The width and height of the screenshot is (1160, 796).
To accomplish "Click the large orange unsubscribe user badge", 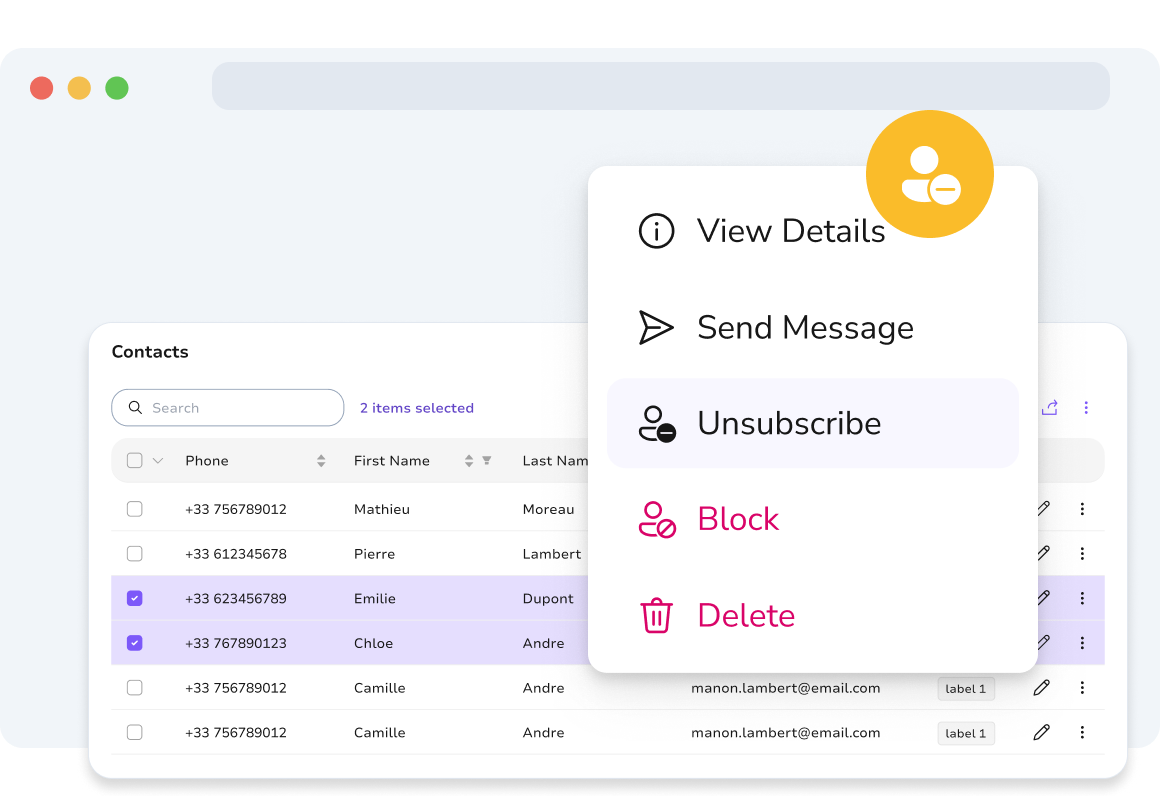I will [x=929, y=174].
